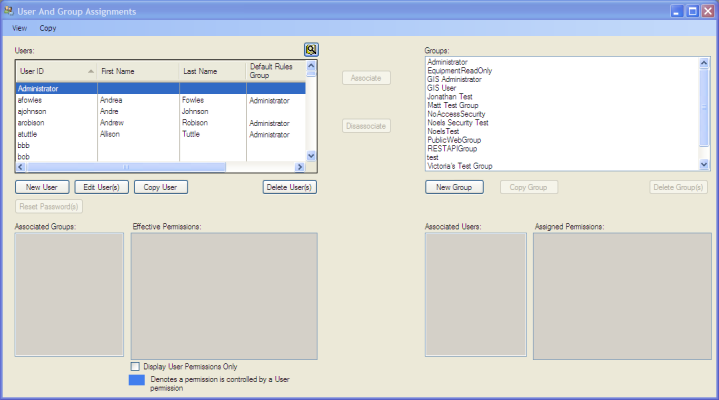719x400 pixels.
Task: Sort by the User ID column header
Action: [56, 71]
